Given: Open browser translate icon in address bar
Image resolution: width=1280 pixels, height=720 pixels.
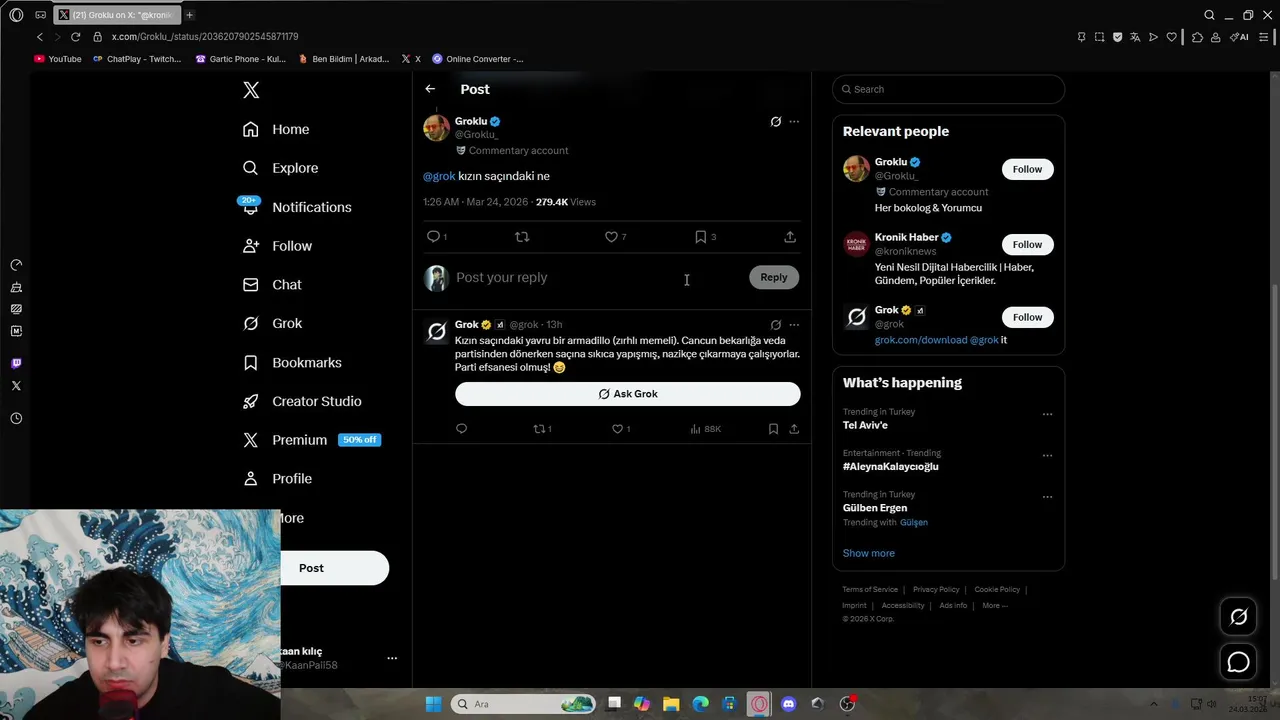Looking at the screenshot, I should tap(1135, 37).
